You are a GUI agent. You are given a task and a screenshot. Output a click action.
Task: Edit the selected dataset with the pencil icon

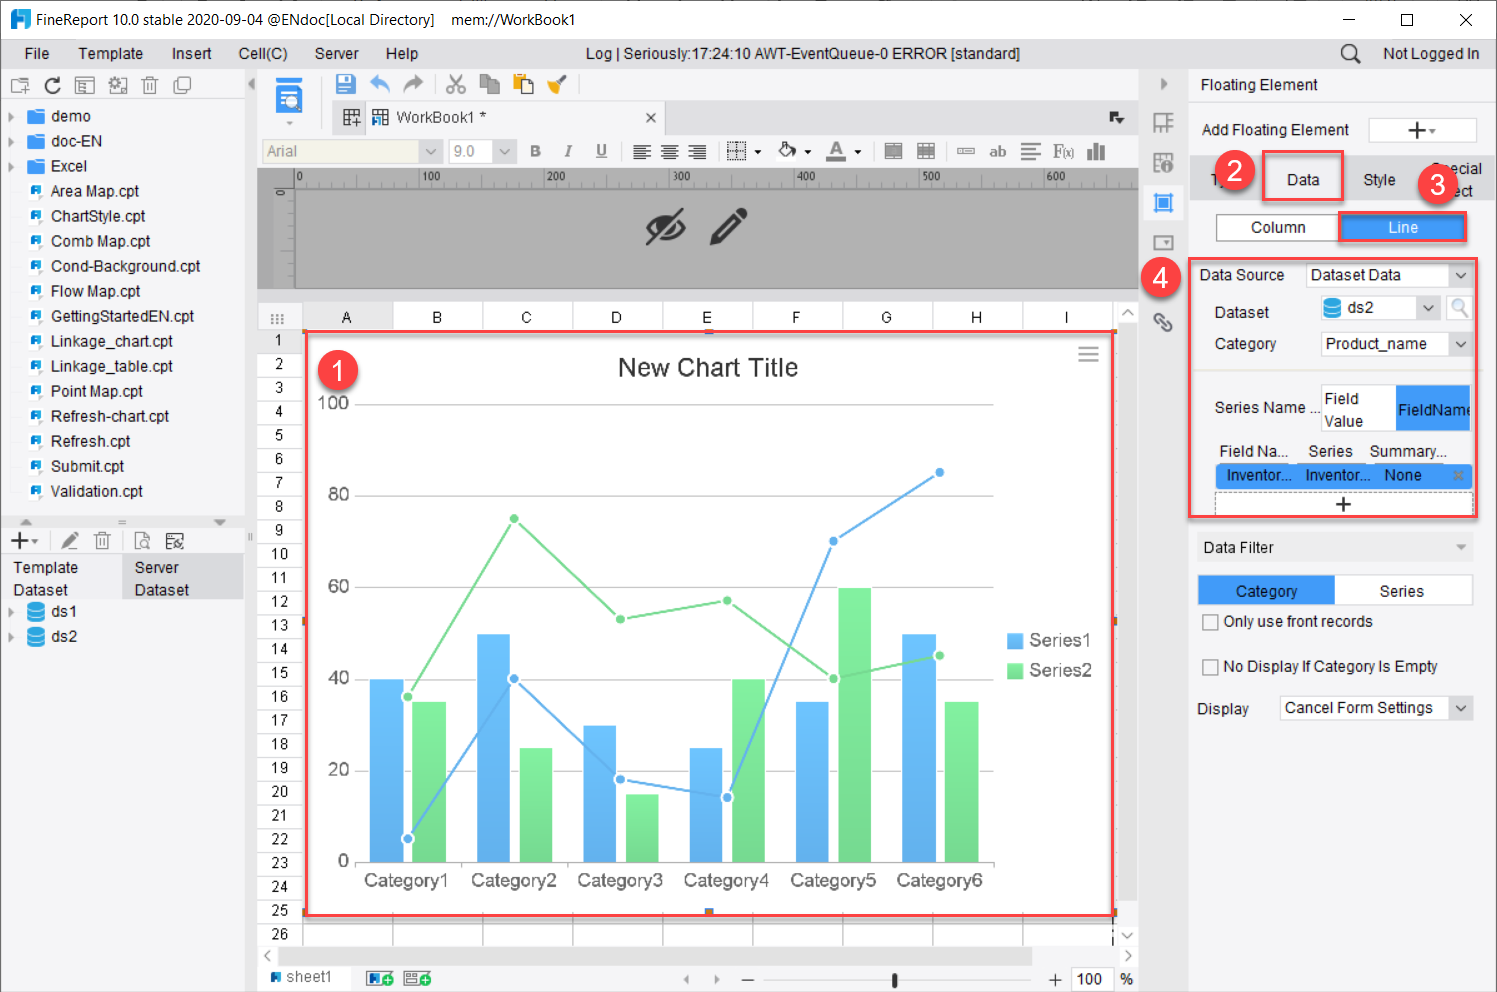(69, 540)
